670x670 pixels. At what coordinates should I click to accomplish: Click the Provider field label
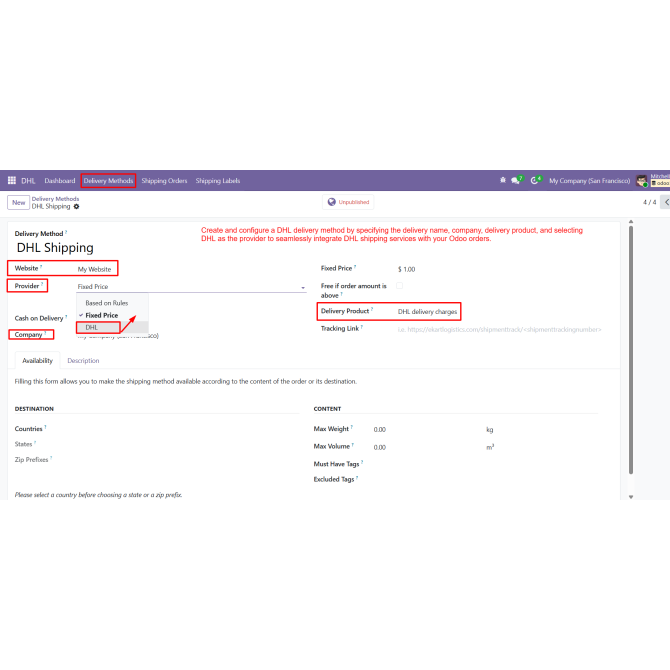point(27,286)
